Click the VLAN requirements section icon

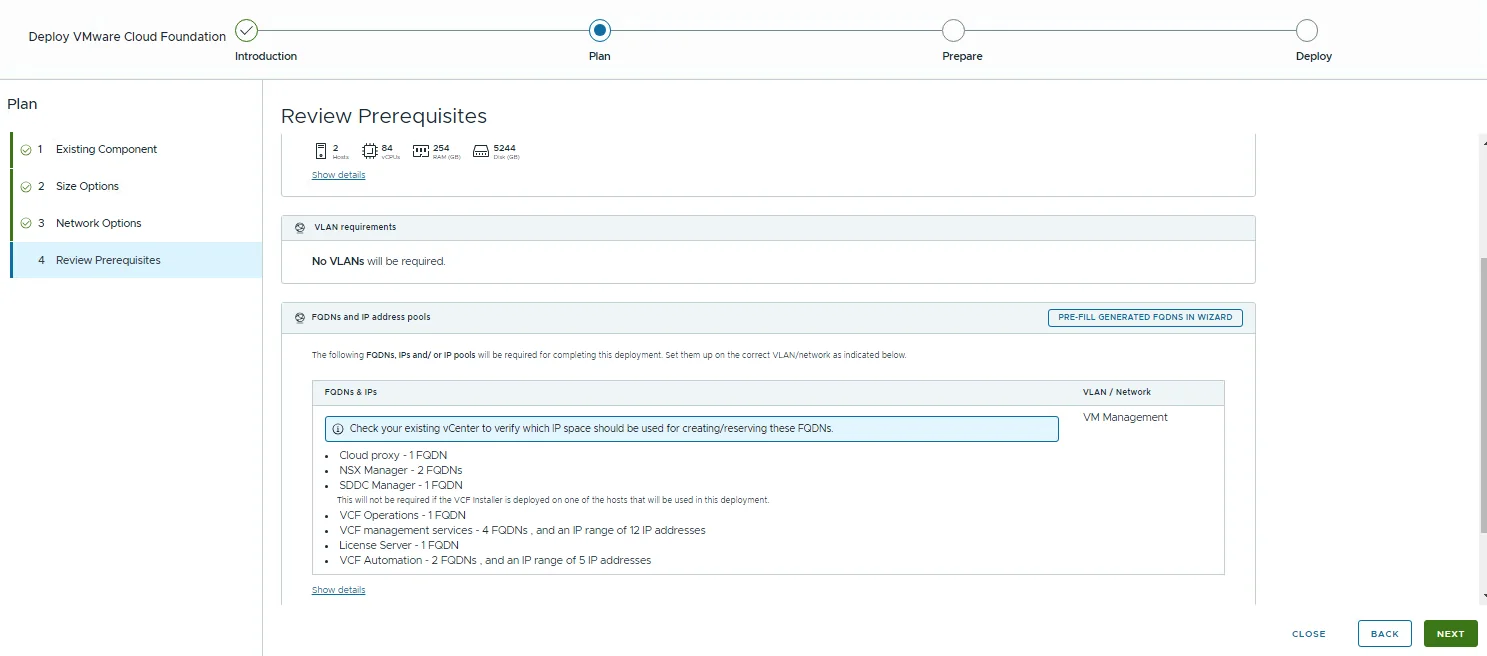coord(300,228)
